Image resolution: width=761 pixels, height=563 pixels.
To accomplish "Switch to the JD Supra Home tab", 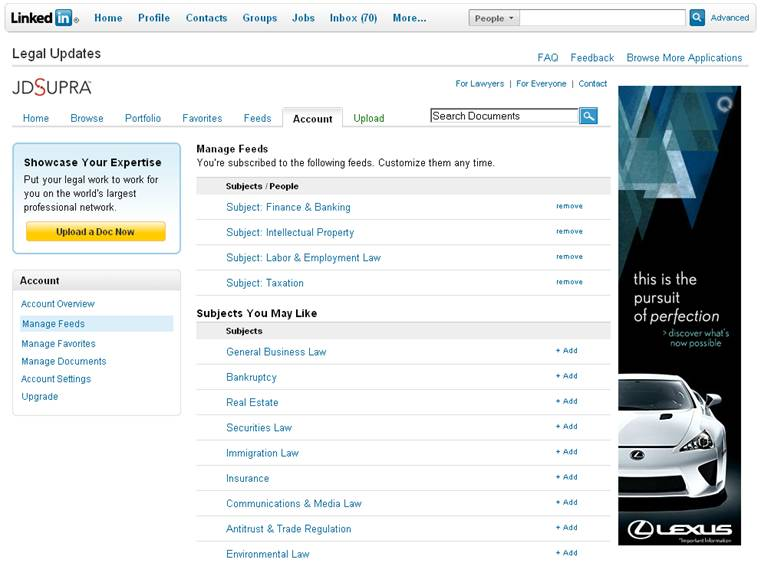I will [x=36, y=118].
